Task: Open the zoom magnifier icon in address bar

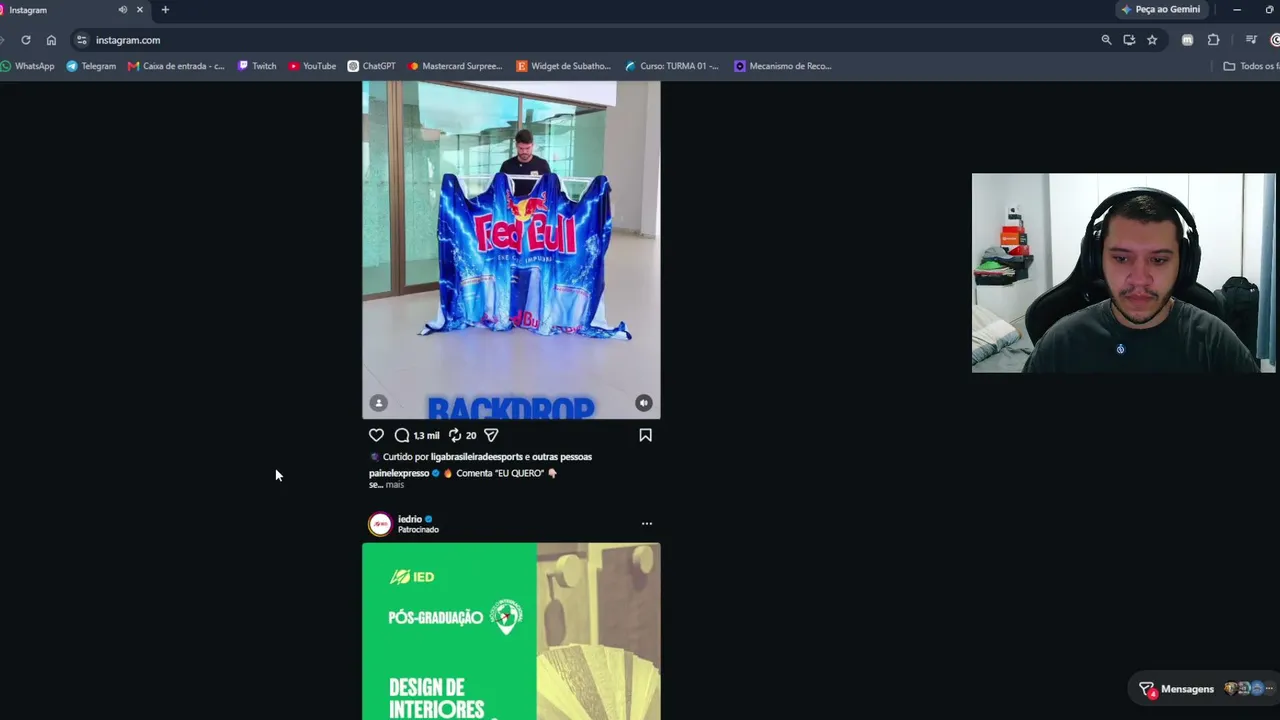Action: click(x=1106, y=40)
